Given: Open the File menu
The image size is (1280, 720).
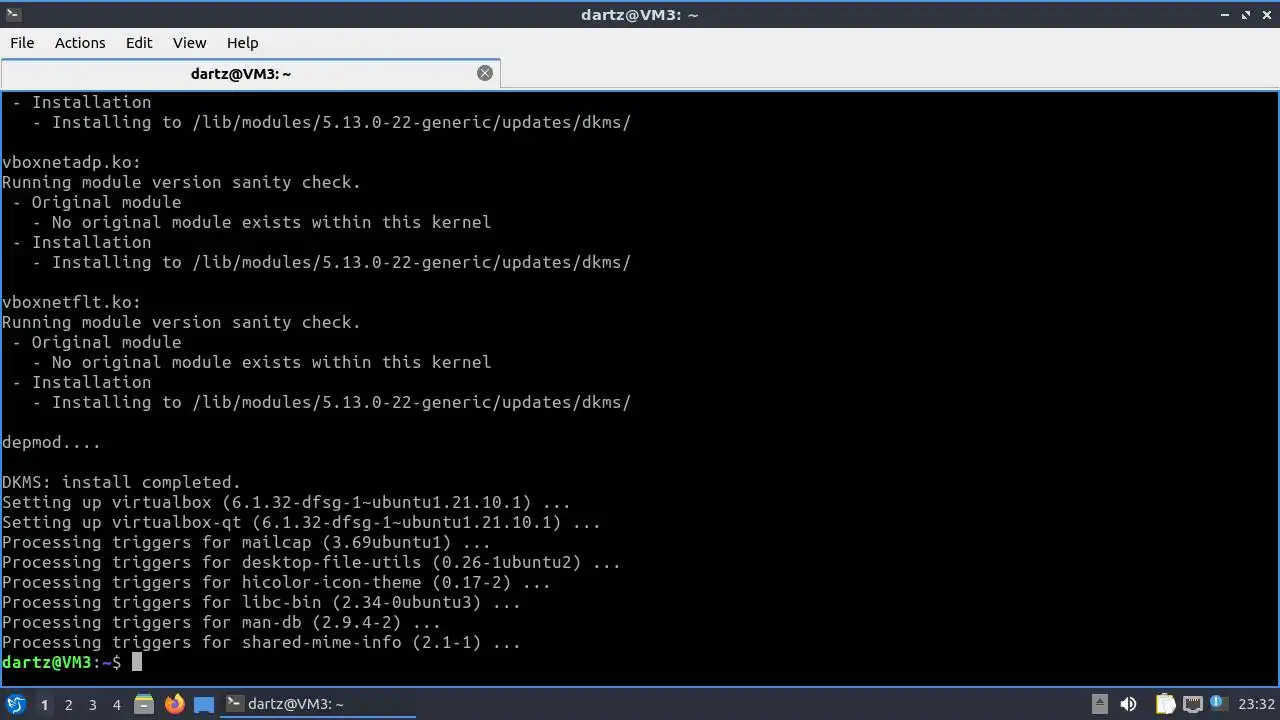Looking at the screenshot, I should (22, 43).
